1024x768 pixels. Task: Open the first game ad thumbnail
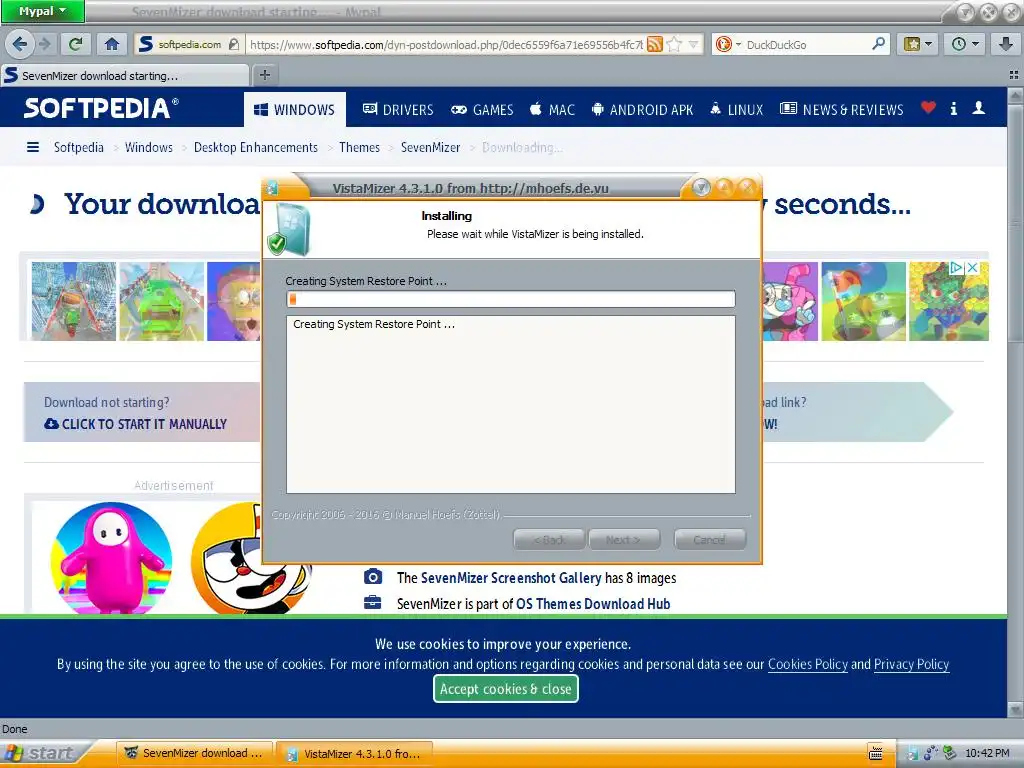pos(74,301)
